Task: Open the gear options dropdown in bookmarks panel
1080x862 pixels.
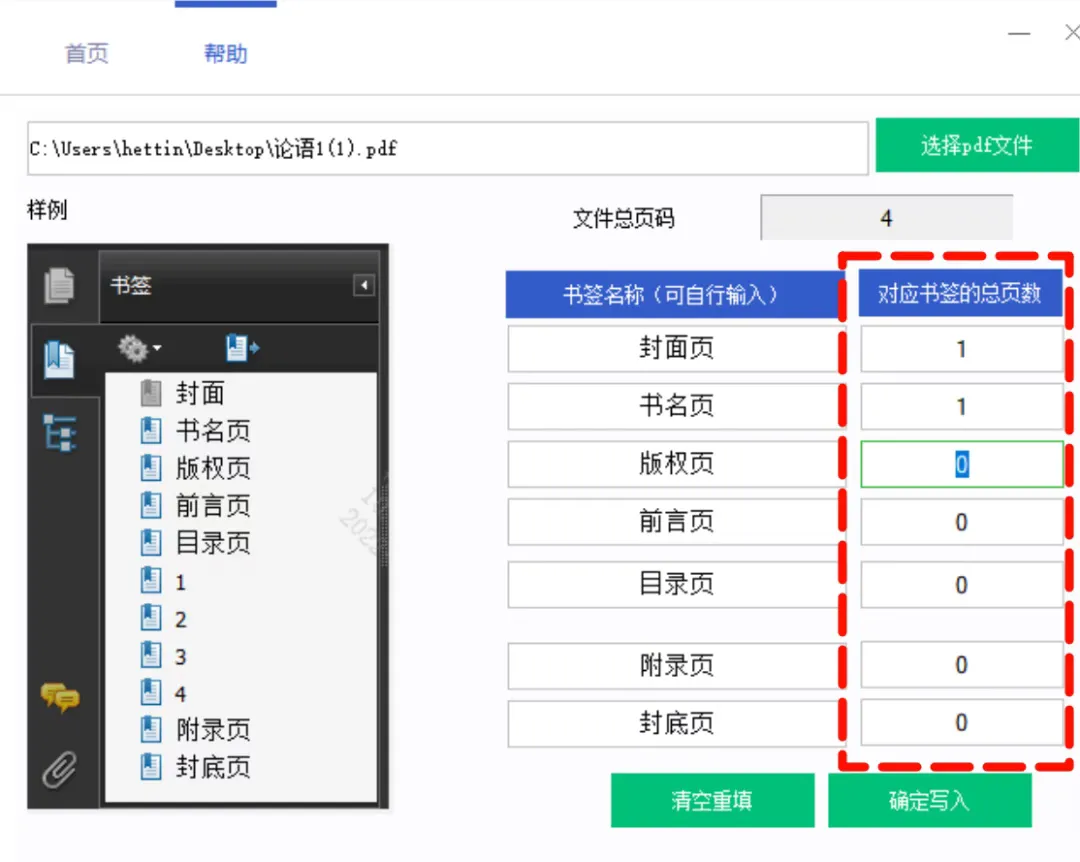Action: [139, 348]
